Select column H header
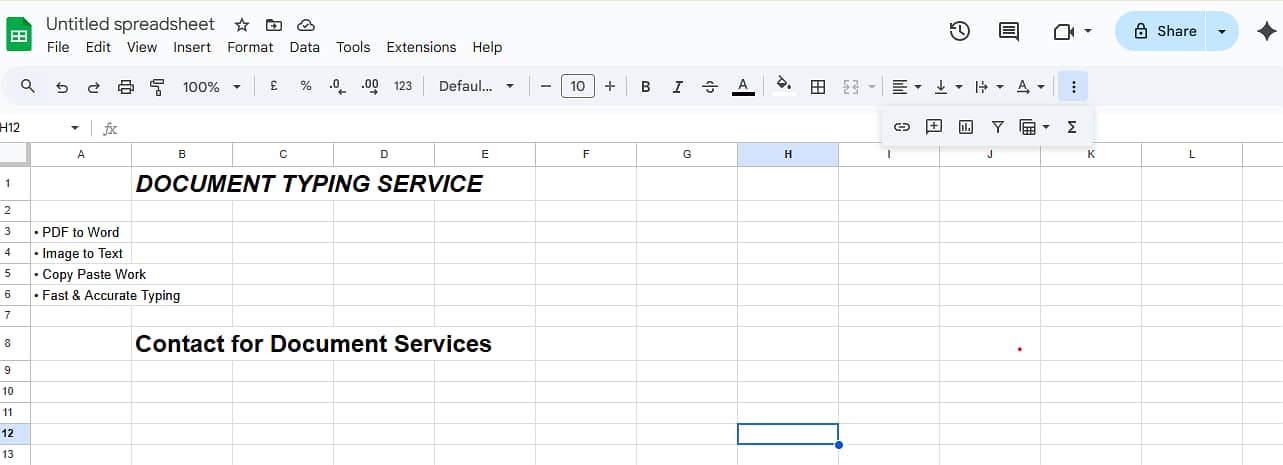 (788, 154)
